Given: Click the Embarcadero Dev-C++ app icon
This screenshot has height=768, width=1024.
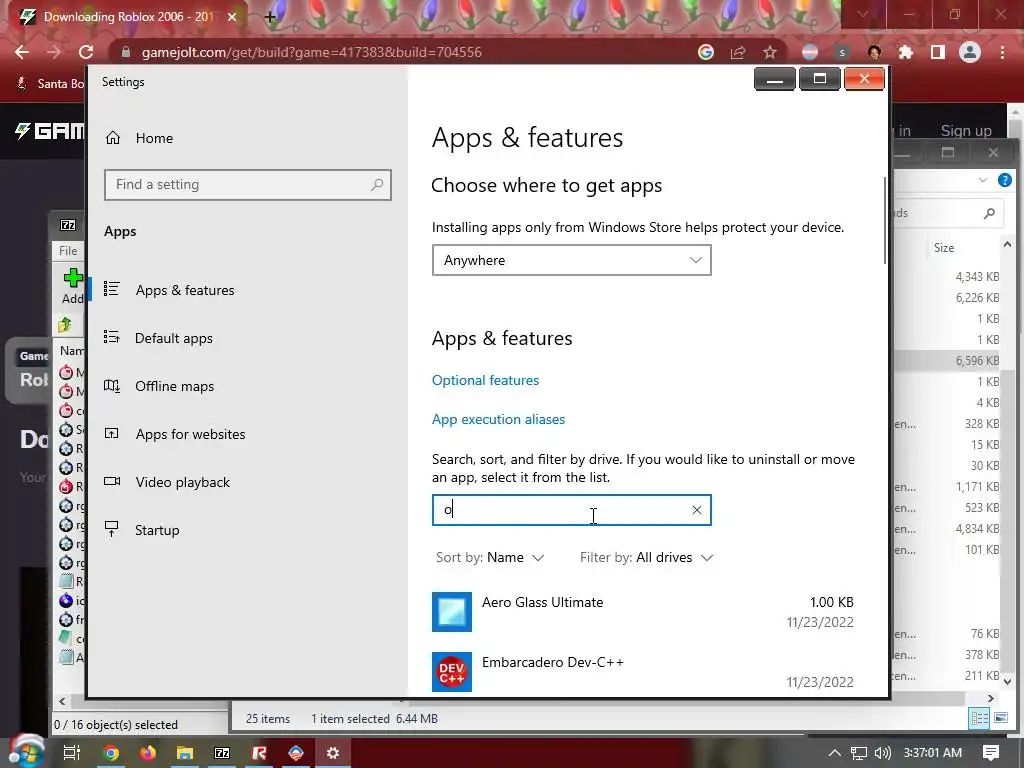Looking at the screenshot, I should pos(452,672).
